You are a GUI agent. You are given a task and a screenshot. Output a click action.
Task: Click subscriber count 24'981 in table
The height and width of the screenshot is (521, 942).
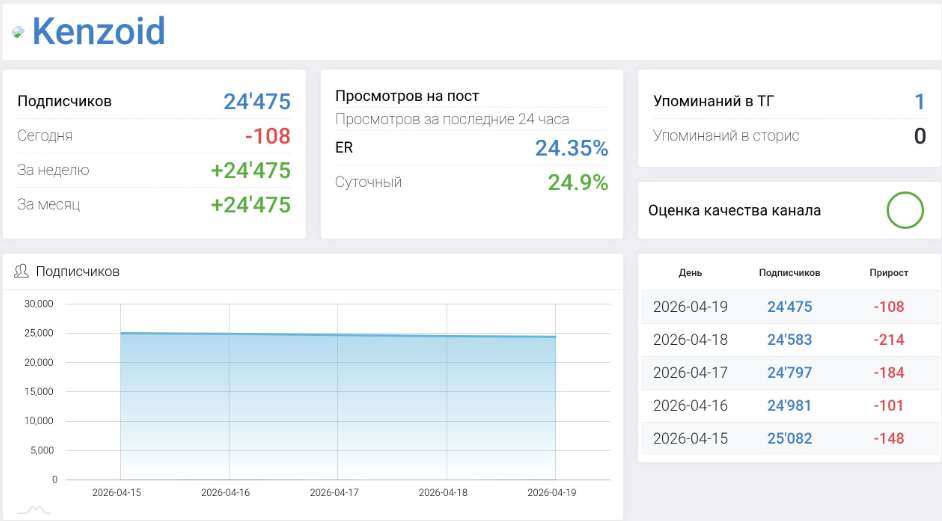click(x=789, y=406)
